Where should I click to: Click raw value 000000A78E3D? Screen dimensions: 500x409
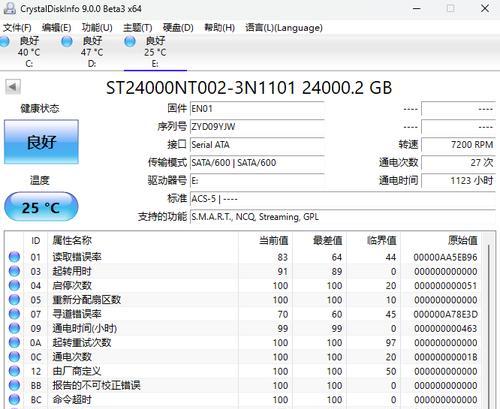click(x=445, y=314)
